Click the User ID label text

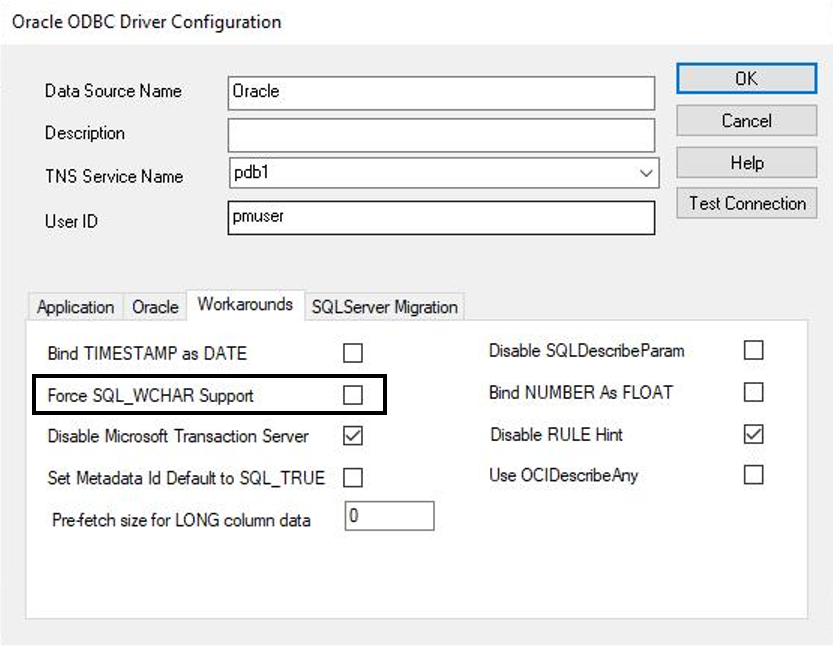(x=72, y=221)
